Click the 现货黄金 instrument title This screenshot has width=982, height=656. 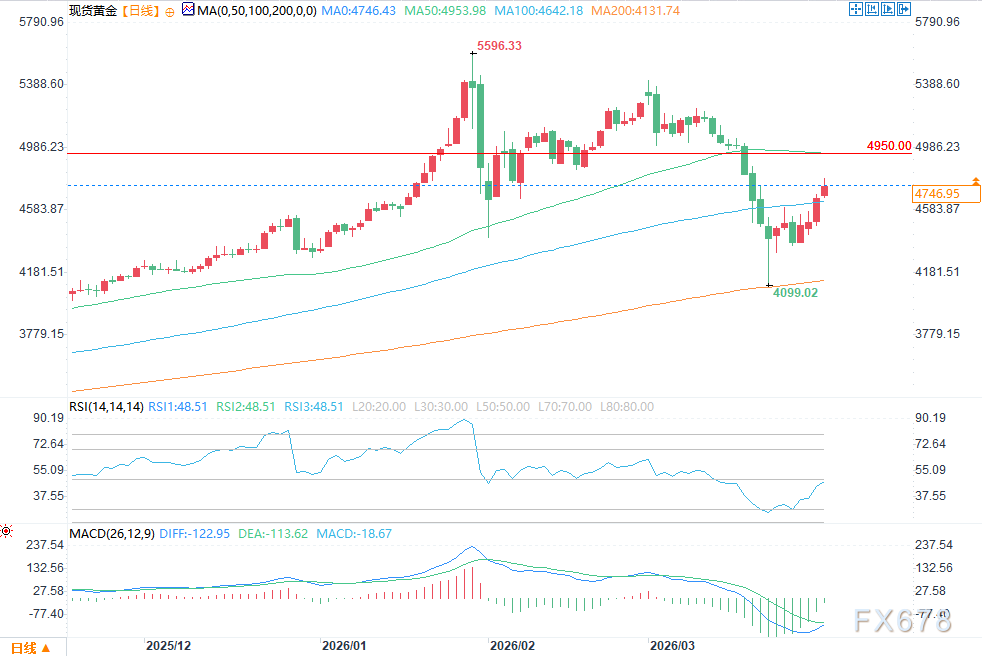(91, 10)
